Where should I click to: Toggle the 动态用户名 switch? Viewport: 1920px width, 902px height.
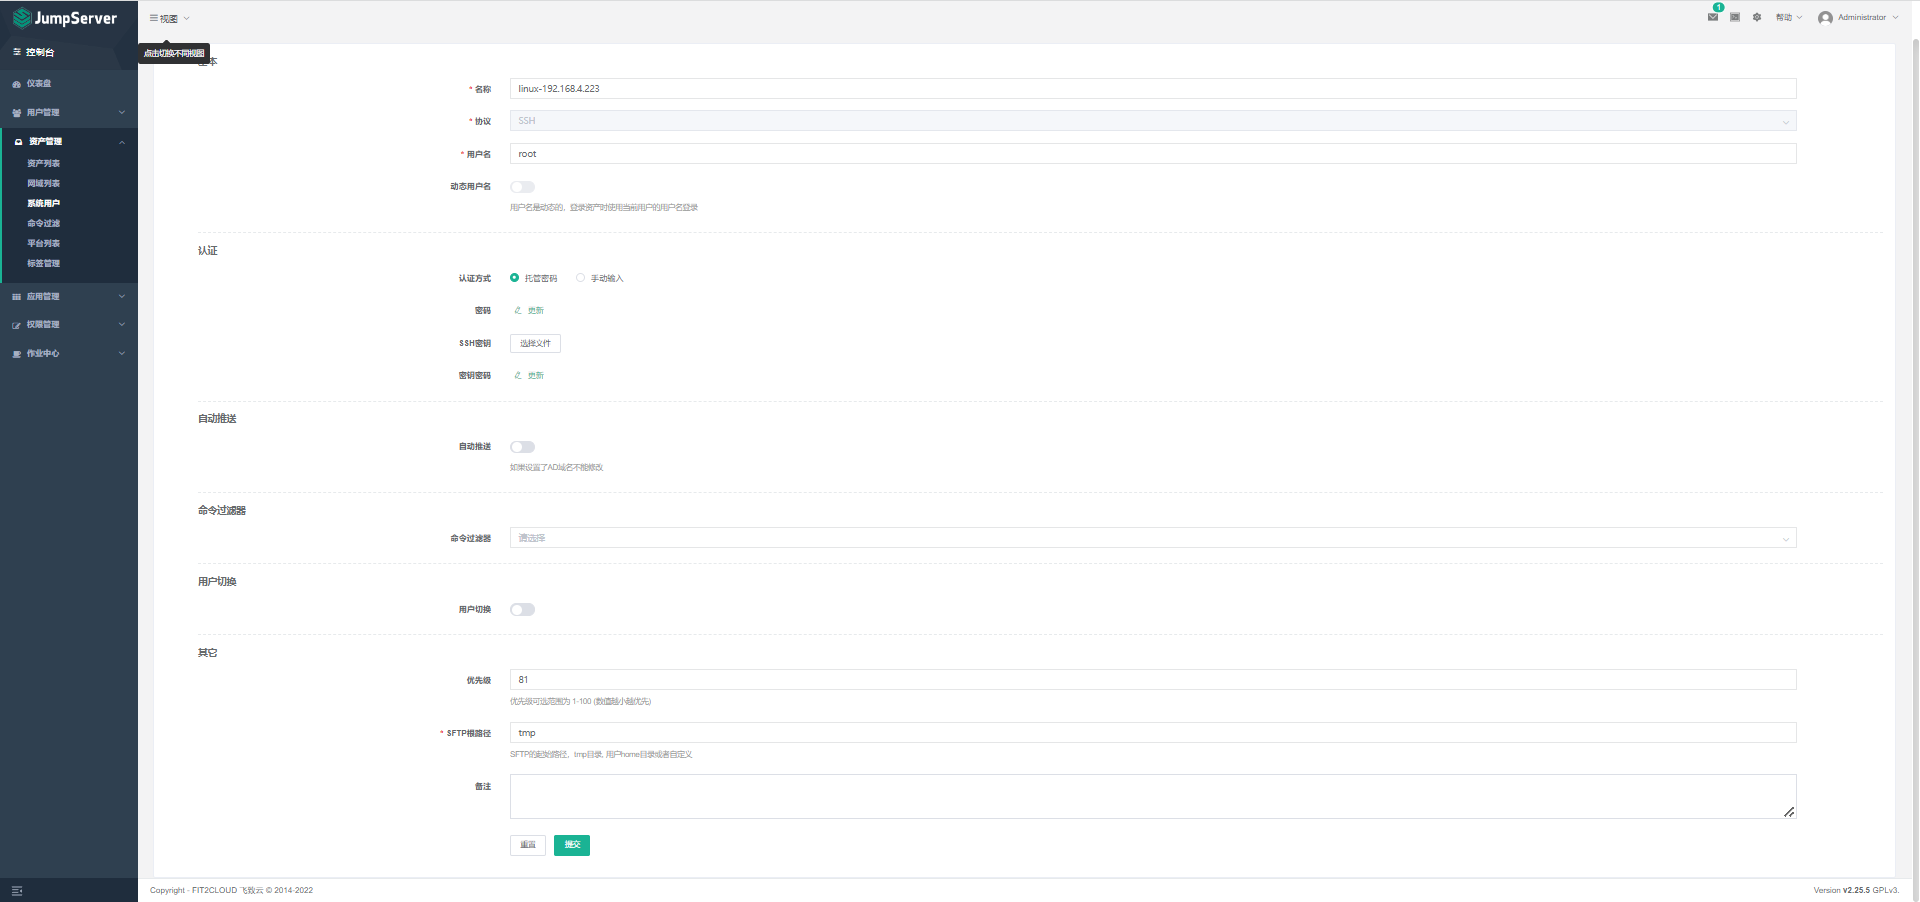tap(522, 187)
